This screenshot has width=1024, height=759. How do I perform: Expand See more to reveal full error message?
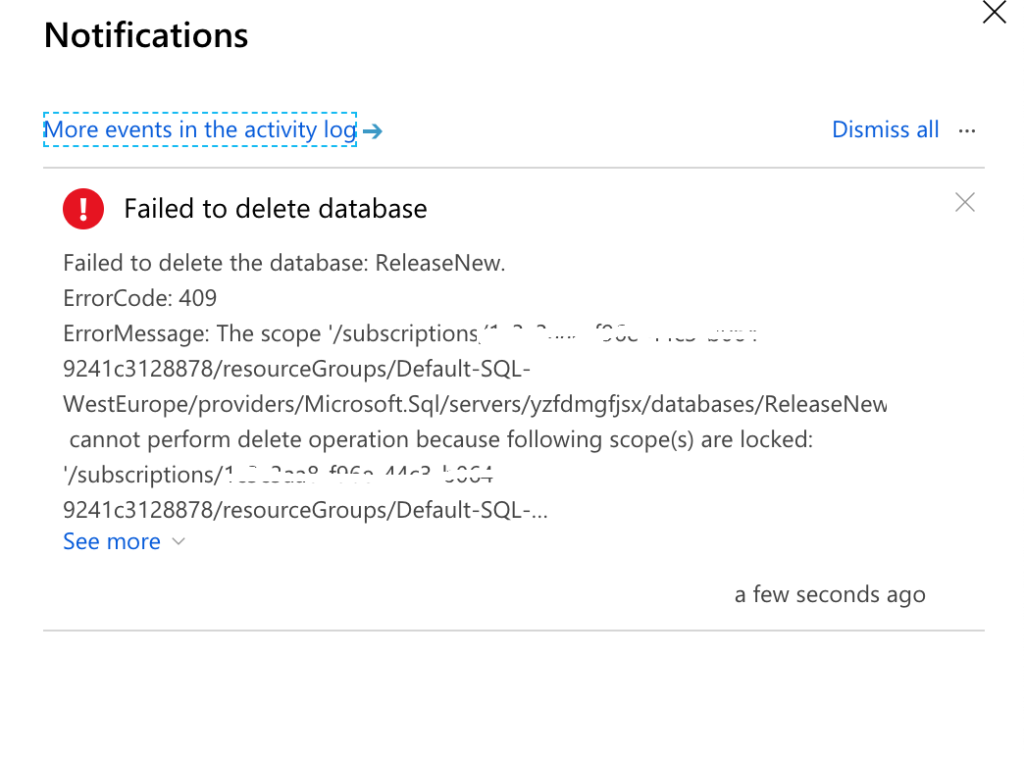point(112,541)
